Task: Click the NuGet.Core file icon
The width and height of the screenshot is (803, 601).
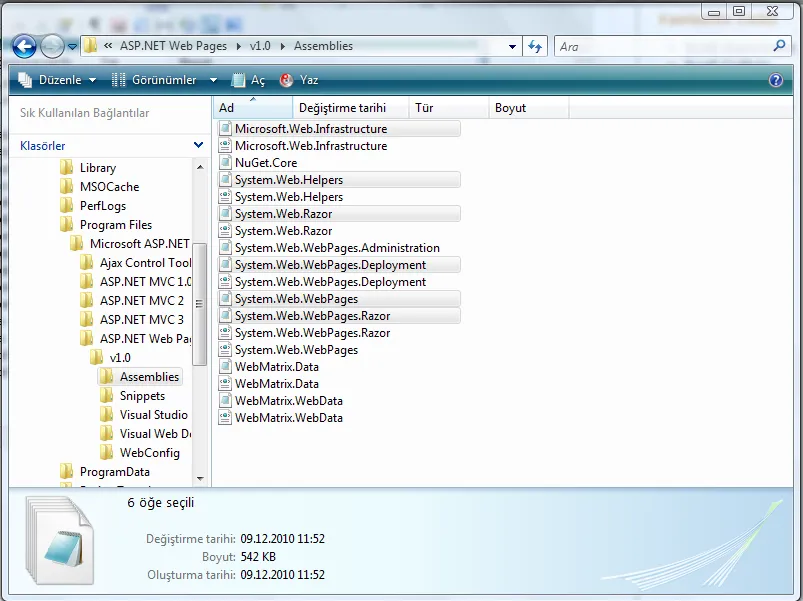Action: click(x=225, y=163)
